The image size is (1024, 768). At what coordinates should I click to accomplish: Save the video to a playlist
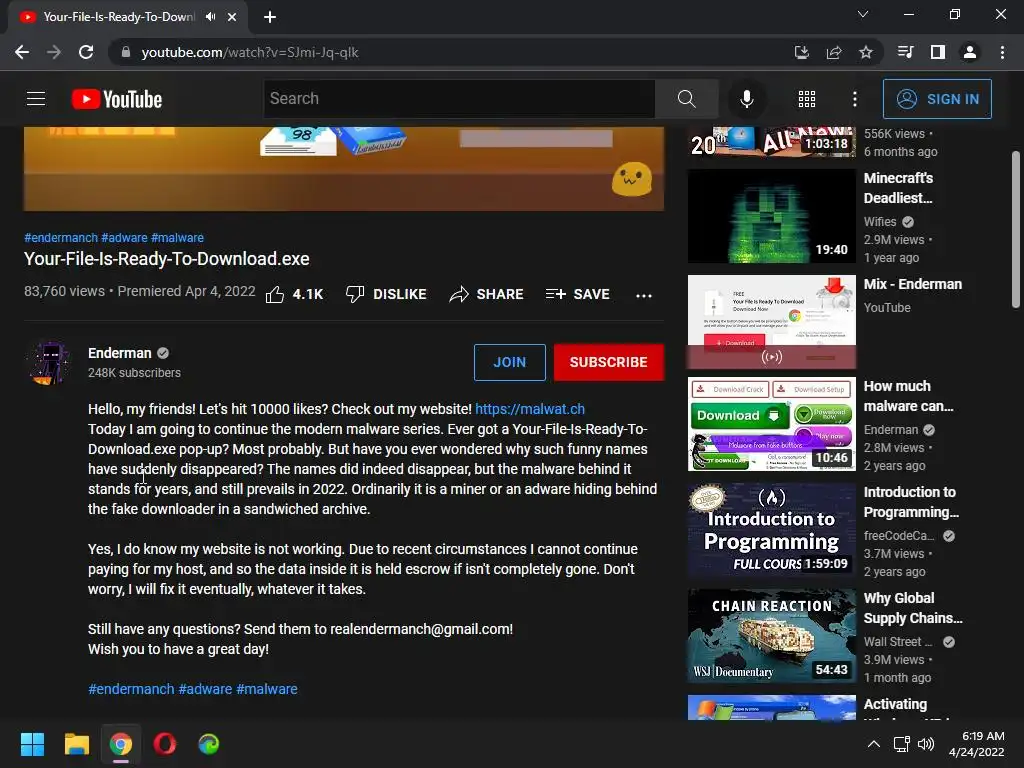[x=577, y=295]
